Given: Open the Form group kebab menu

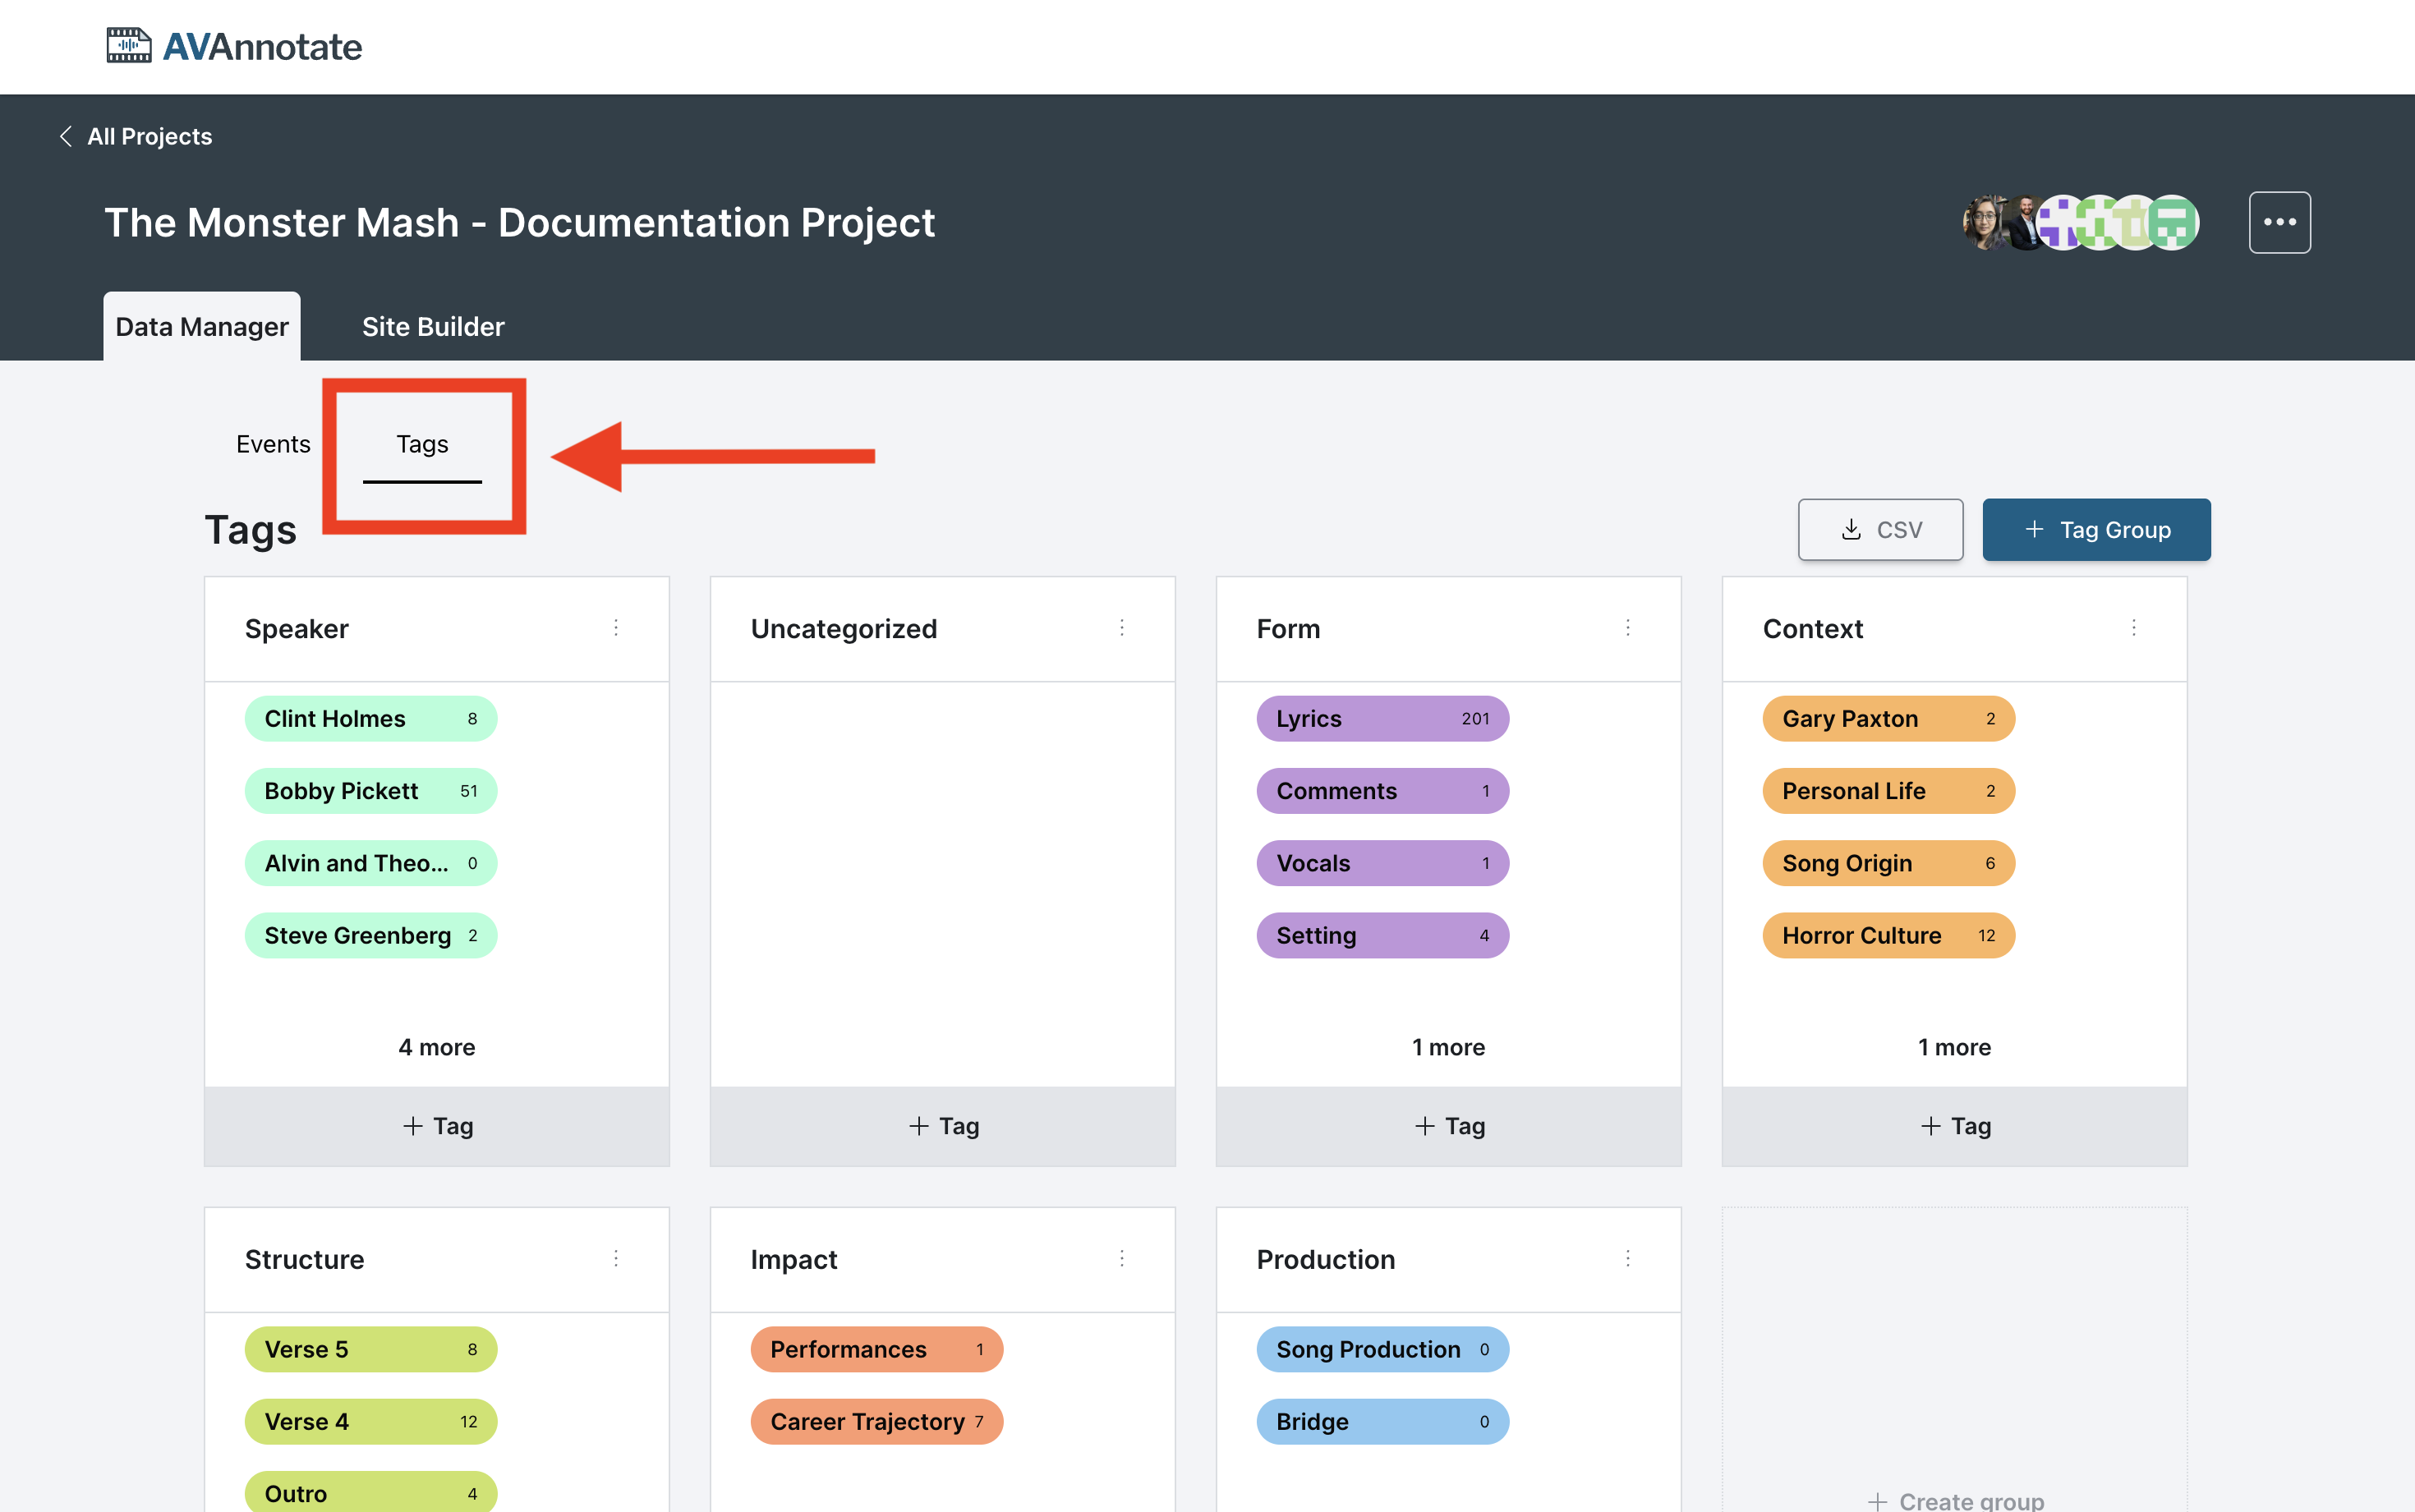Looking at the screenshot, I should [x=1628, y=627].
